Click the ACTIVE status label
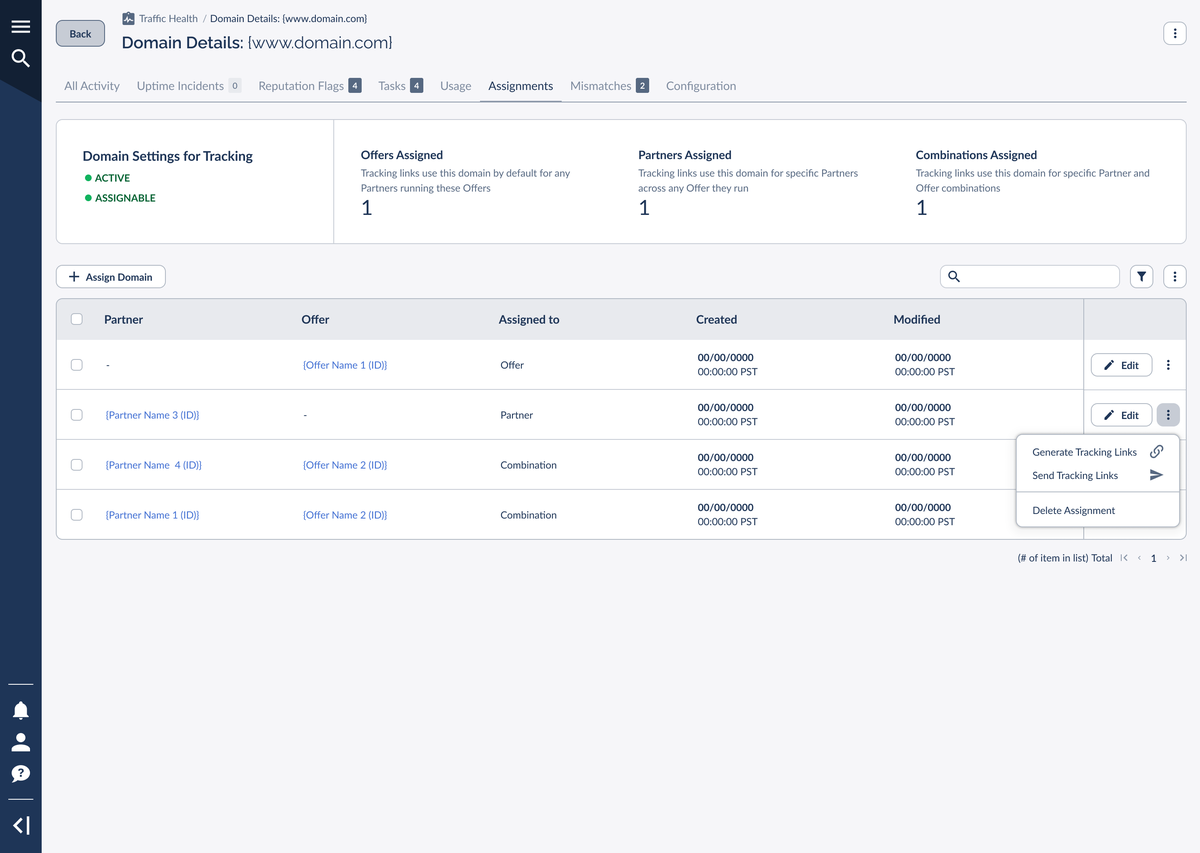This screenshot has height=853, width=1200. point(112,178)
